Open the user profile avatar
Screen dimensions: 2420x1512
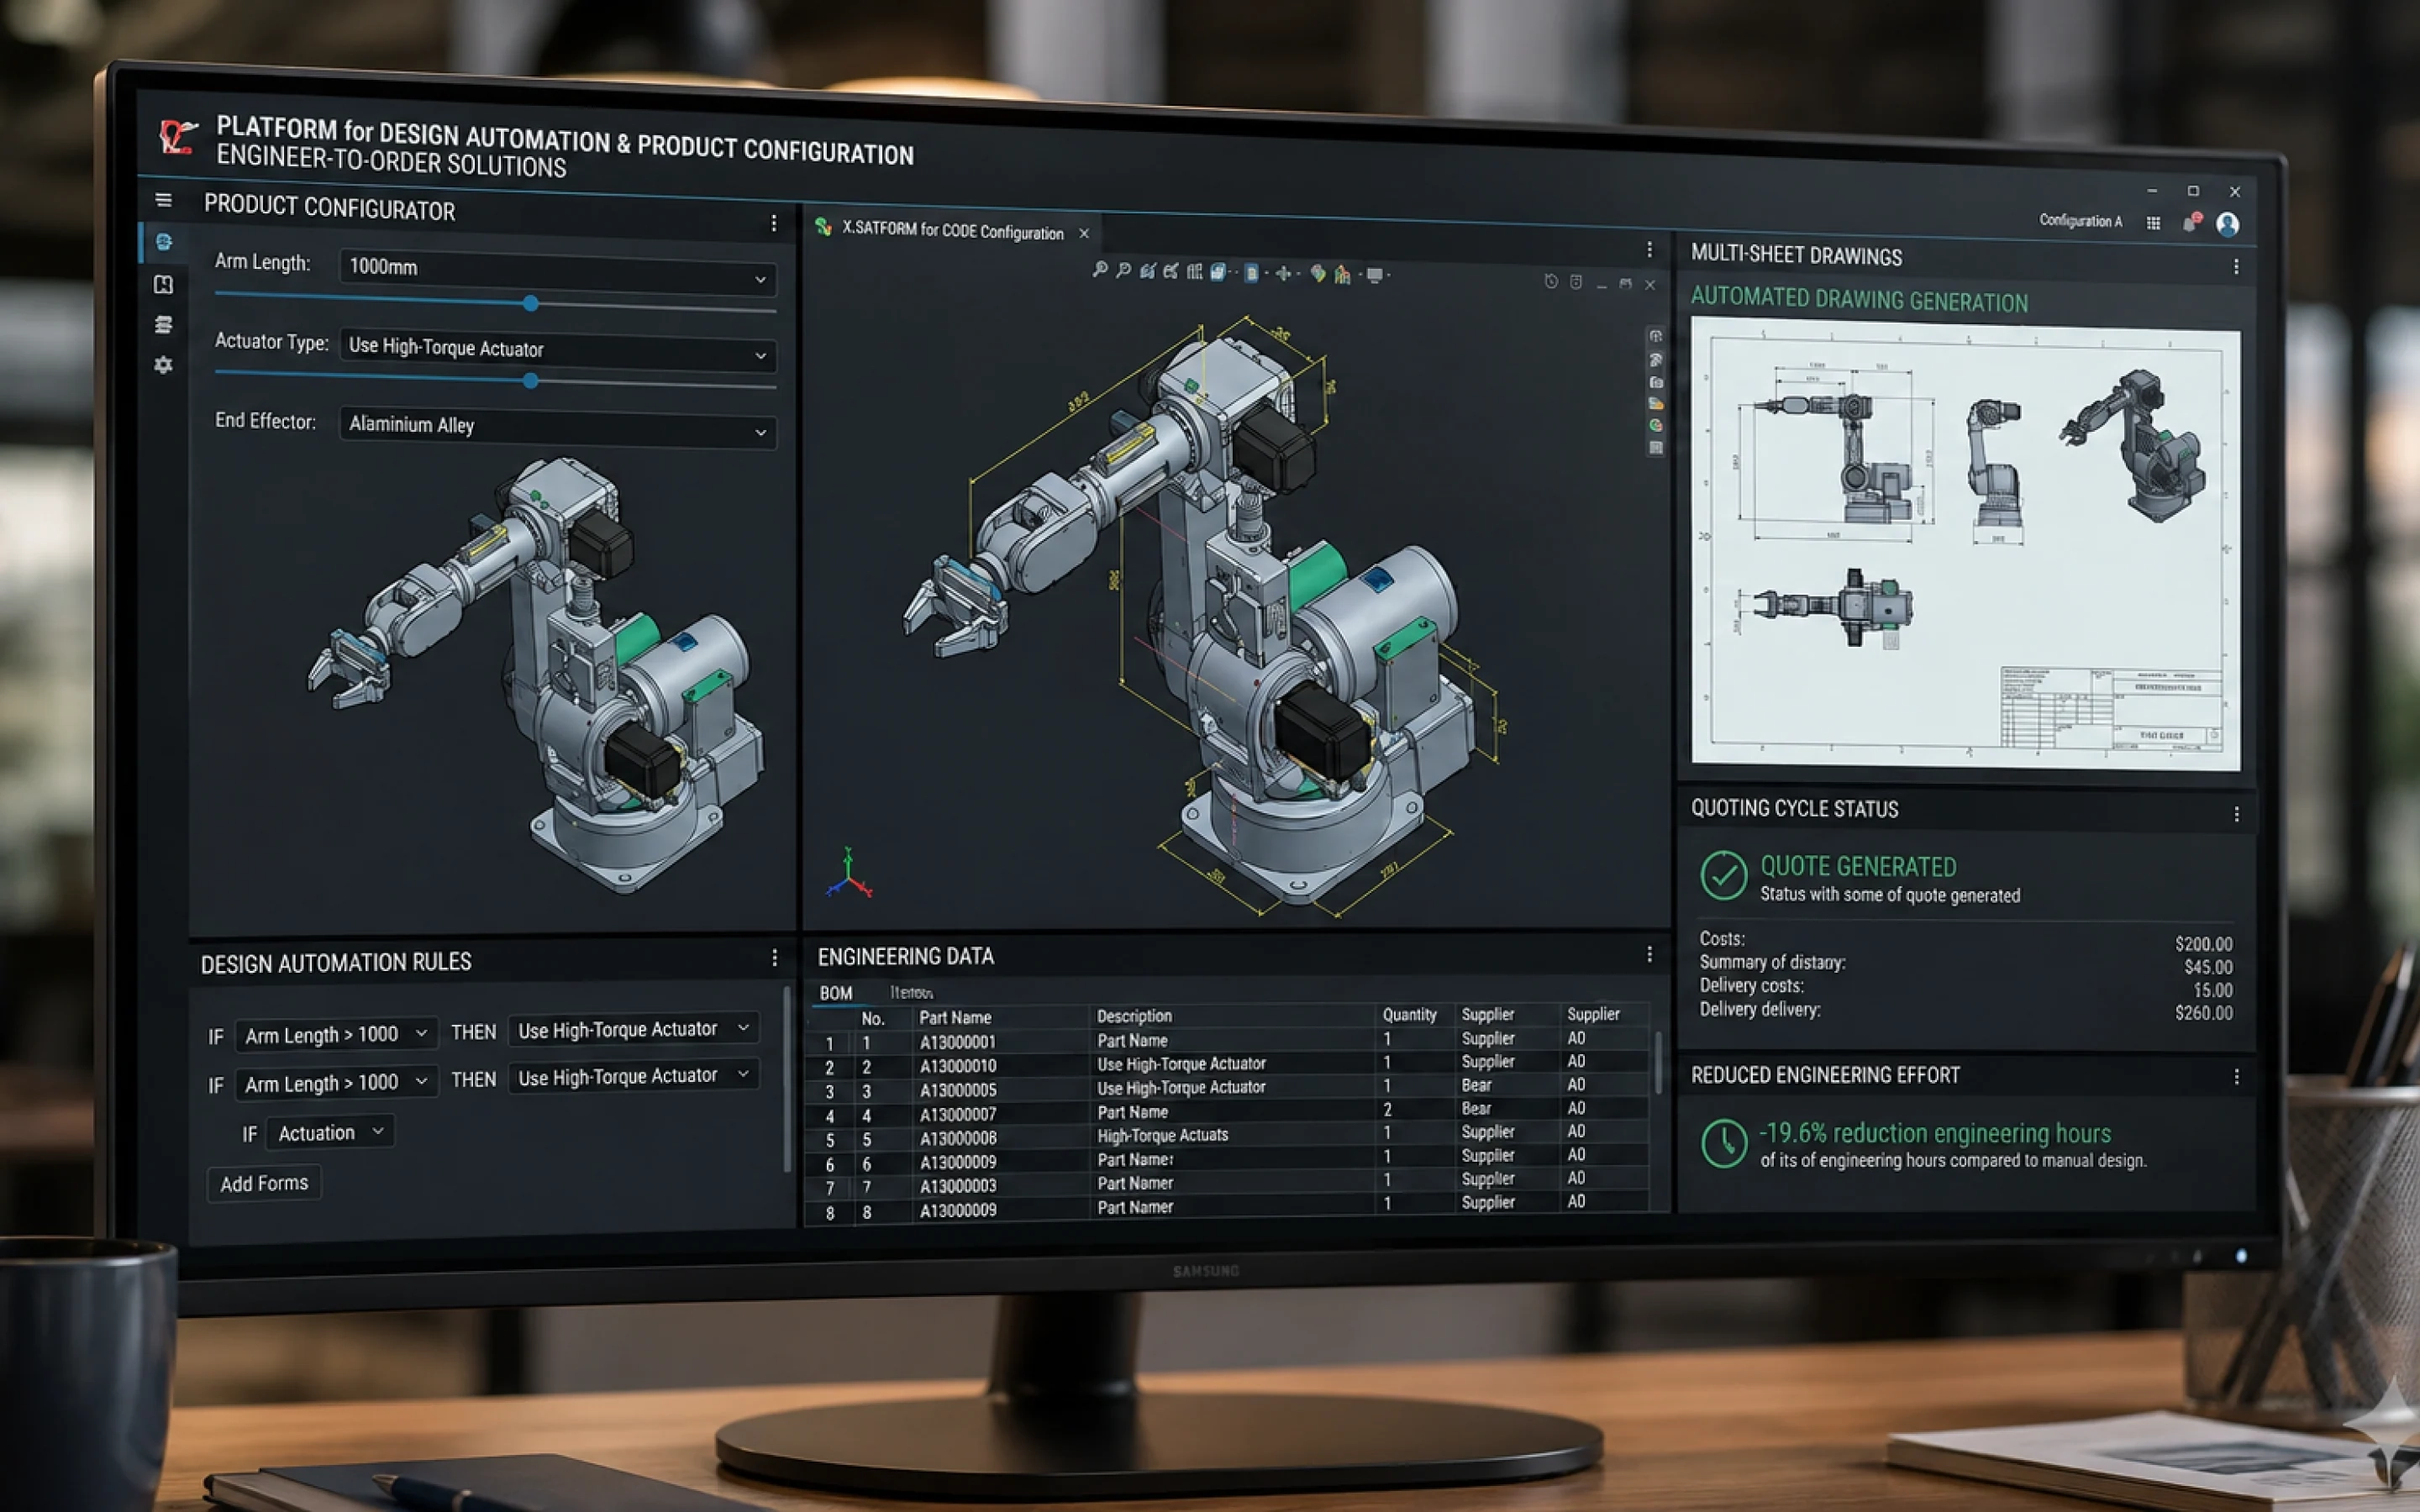2227,224
